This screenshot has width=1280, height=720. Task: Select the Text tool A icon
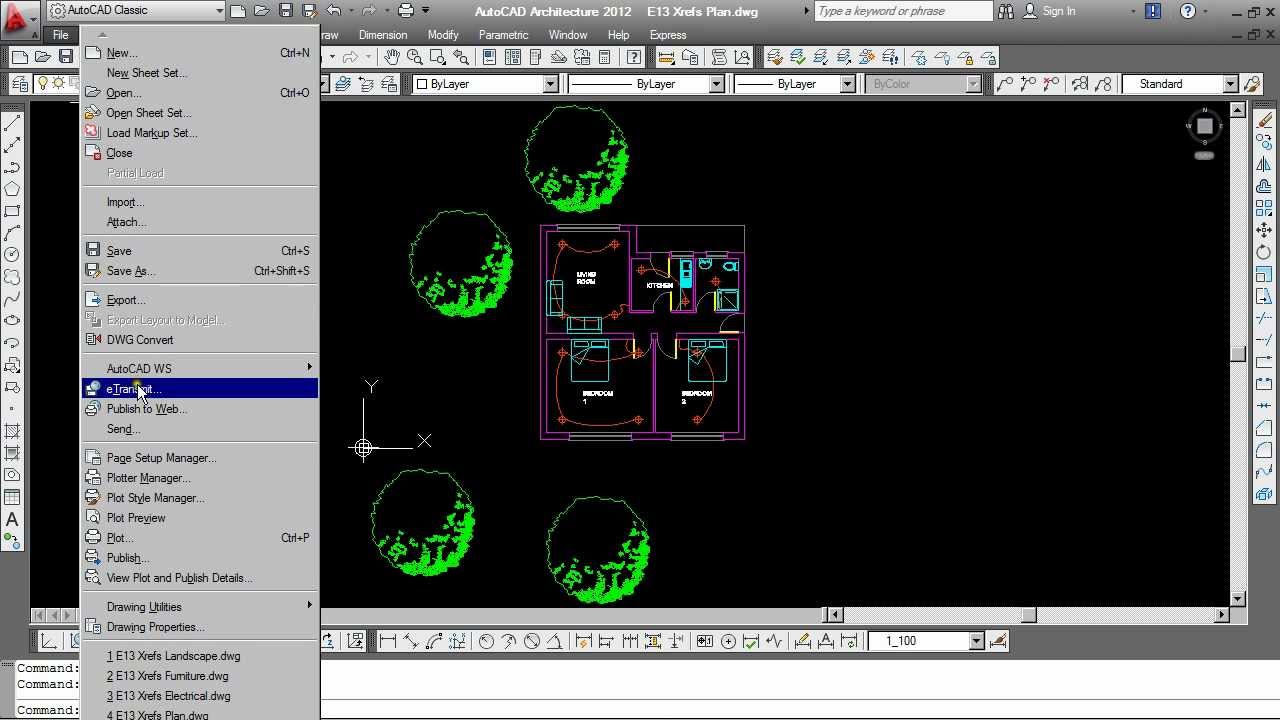coord(12,520)
